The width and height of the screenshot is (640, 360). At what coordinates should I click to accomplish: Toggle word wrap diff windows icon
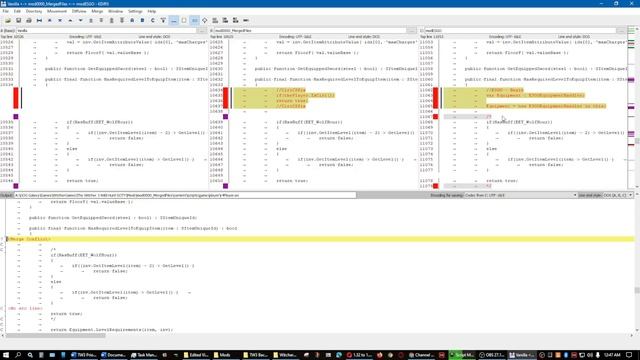(204, 20)
